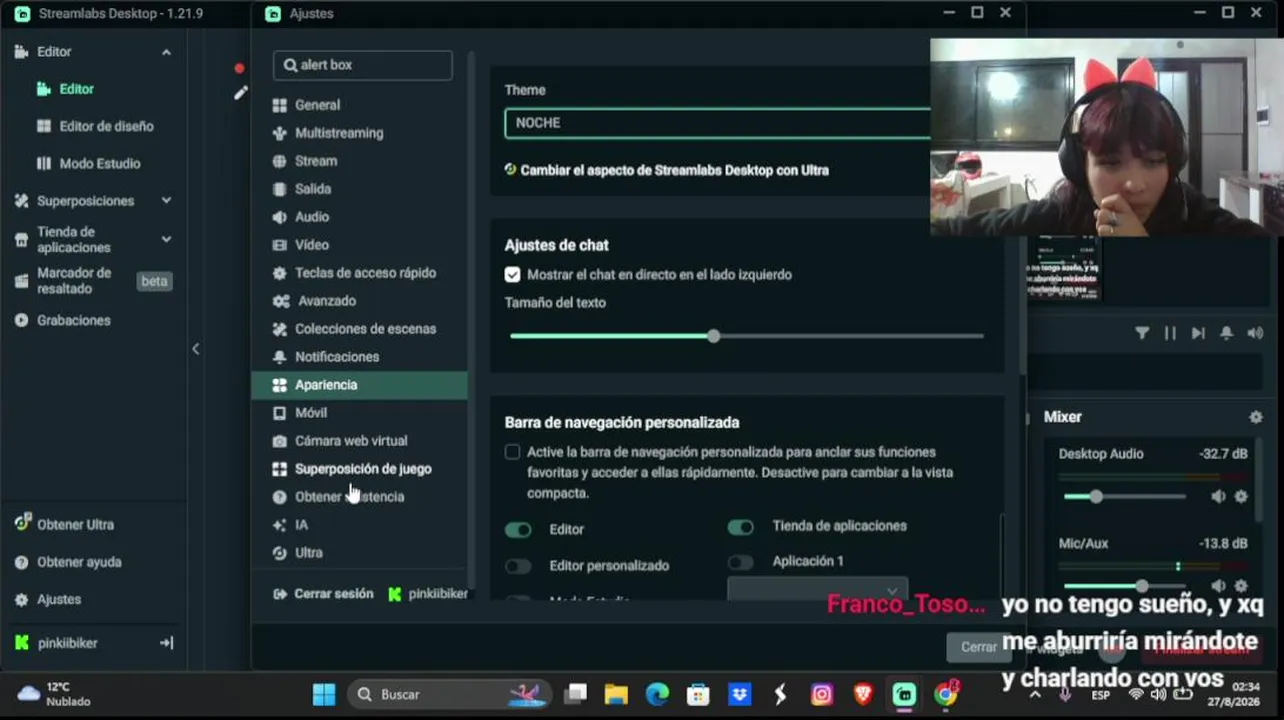Mute the Desktop Audio source
Viewport: 1284px width, 720px height.
(1218, 497)
